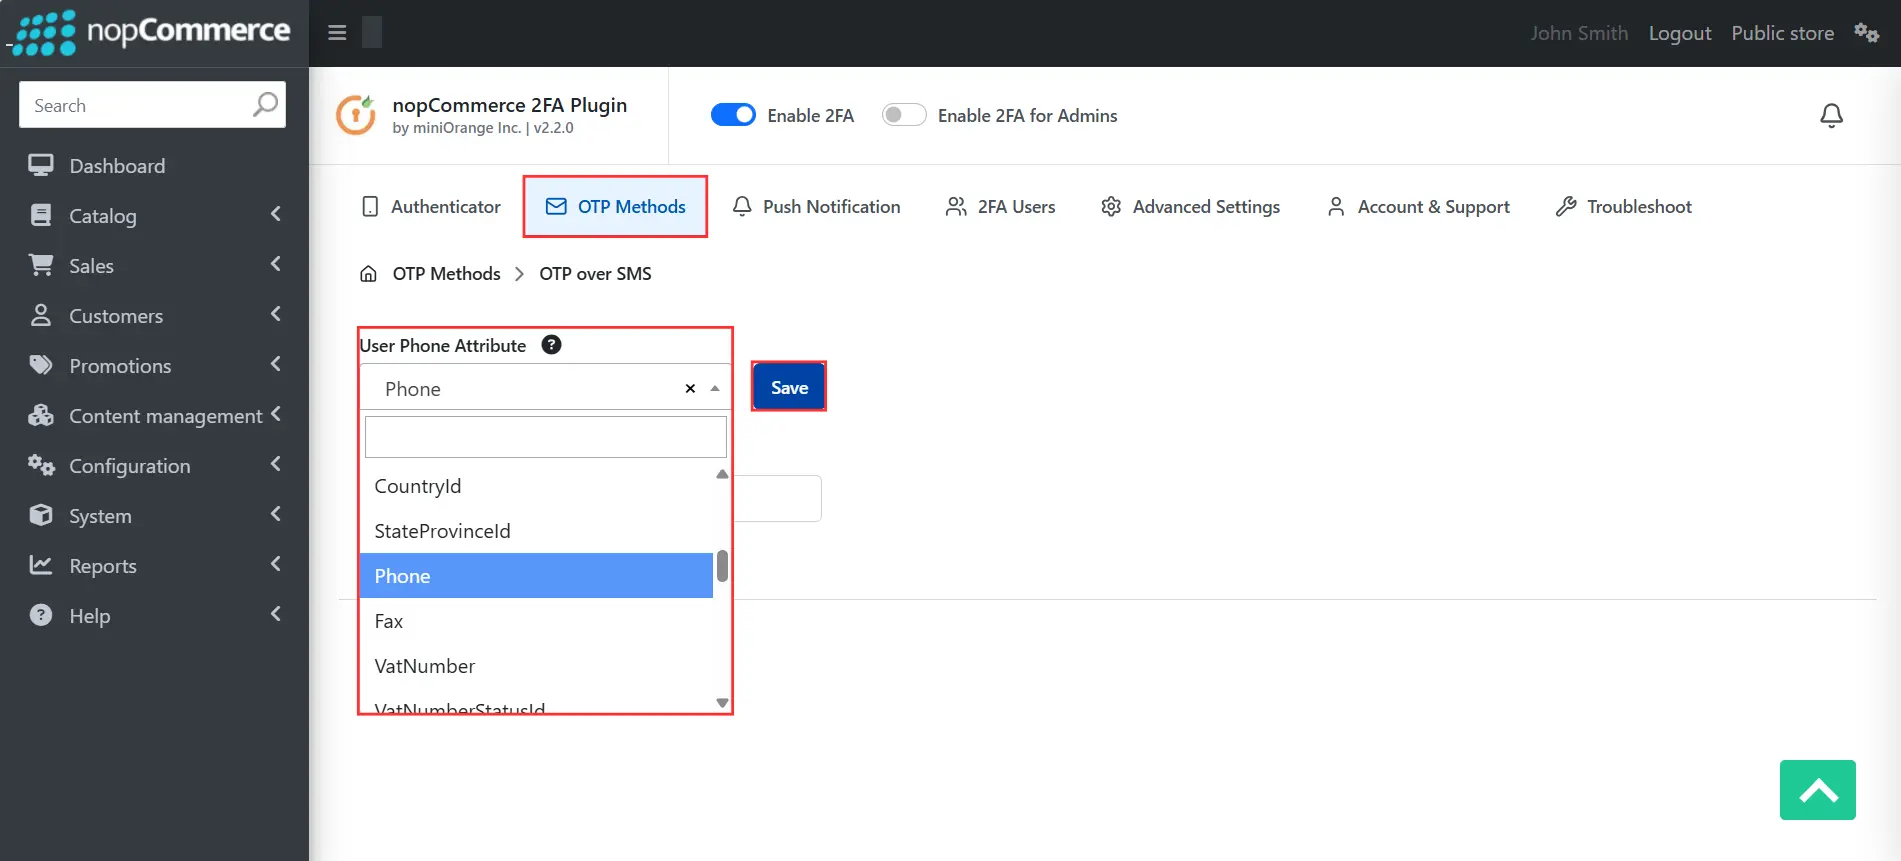This screenshot has height=861, width=1901.
Task: Click the dropdown list scroll-up arrow
Action: tap(722, 474)
